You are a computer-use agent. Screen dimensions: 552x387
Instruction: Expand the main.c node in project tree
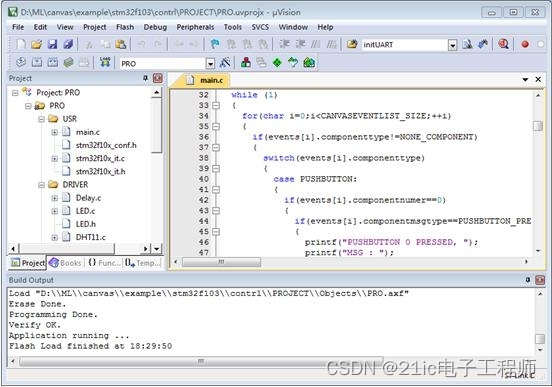click(x=55, y=132)
